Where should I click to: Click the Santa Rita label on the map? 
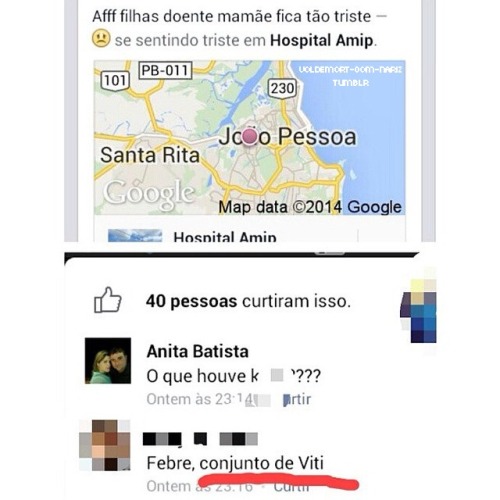[x=150, y=155]
